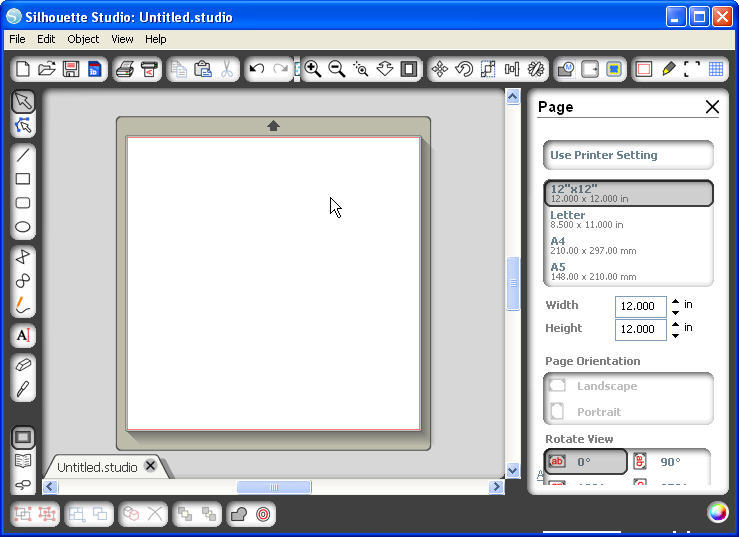Open the Library book icon

23,461
